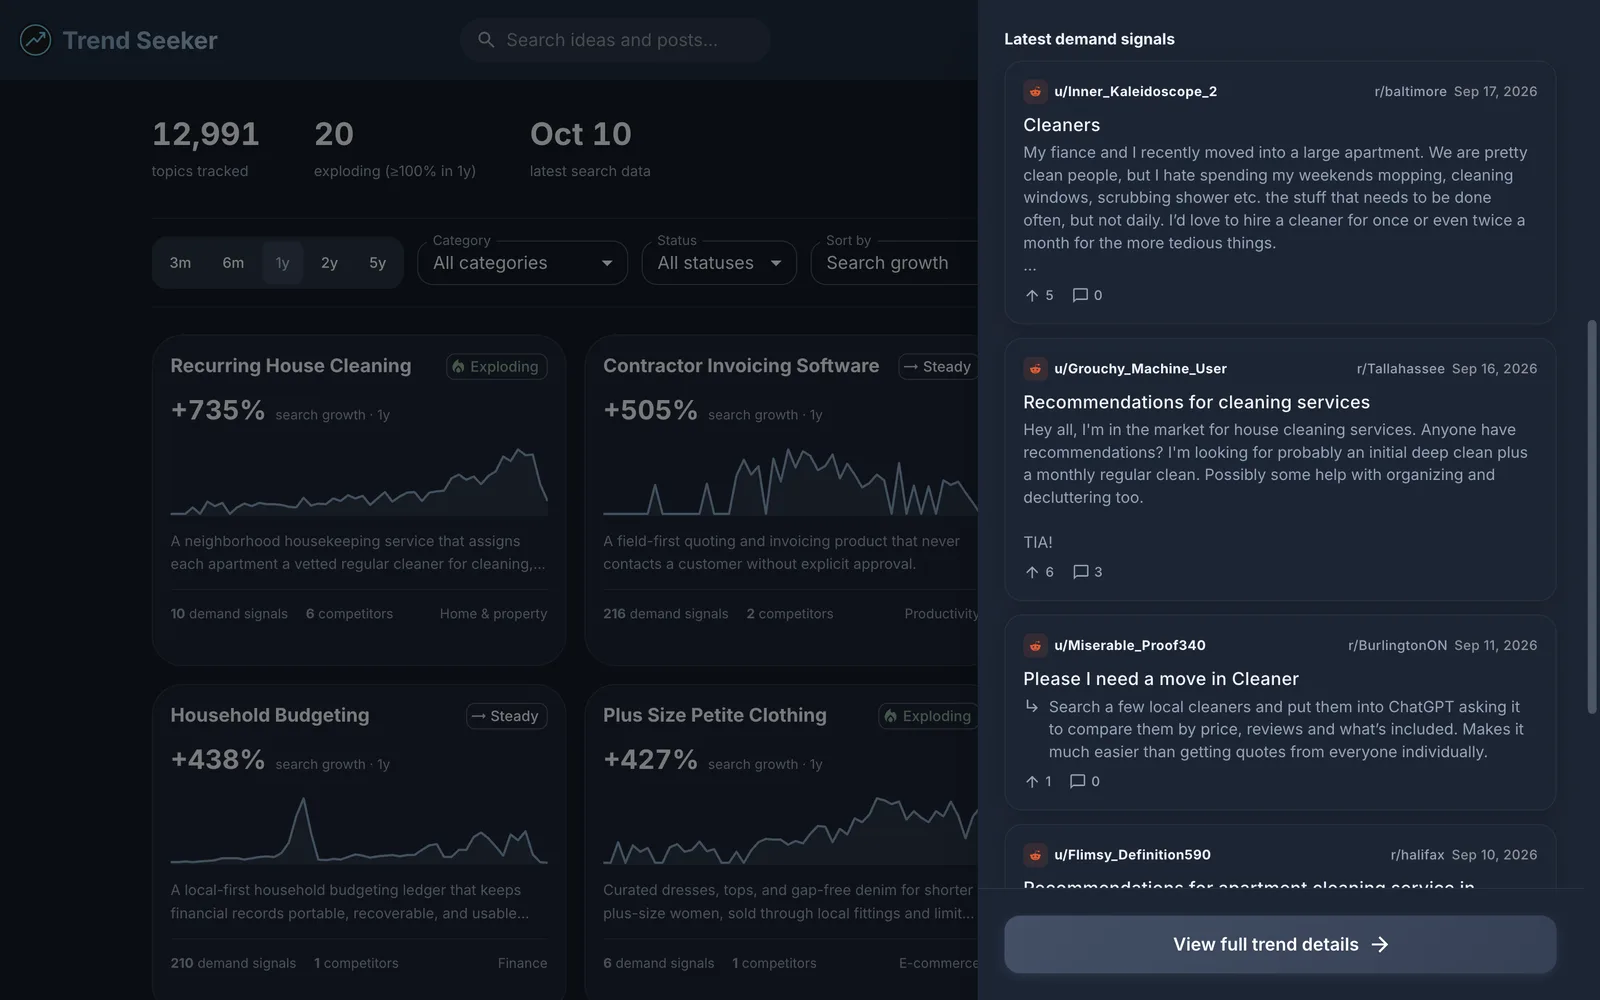Click reddit avatar of u/Inner_Kaleidoscope_2
This screenshot has height=1000, width=1600.
pyautogui.click(x=1035, y=91)
